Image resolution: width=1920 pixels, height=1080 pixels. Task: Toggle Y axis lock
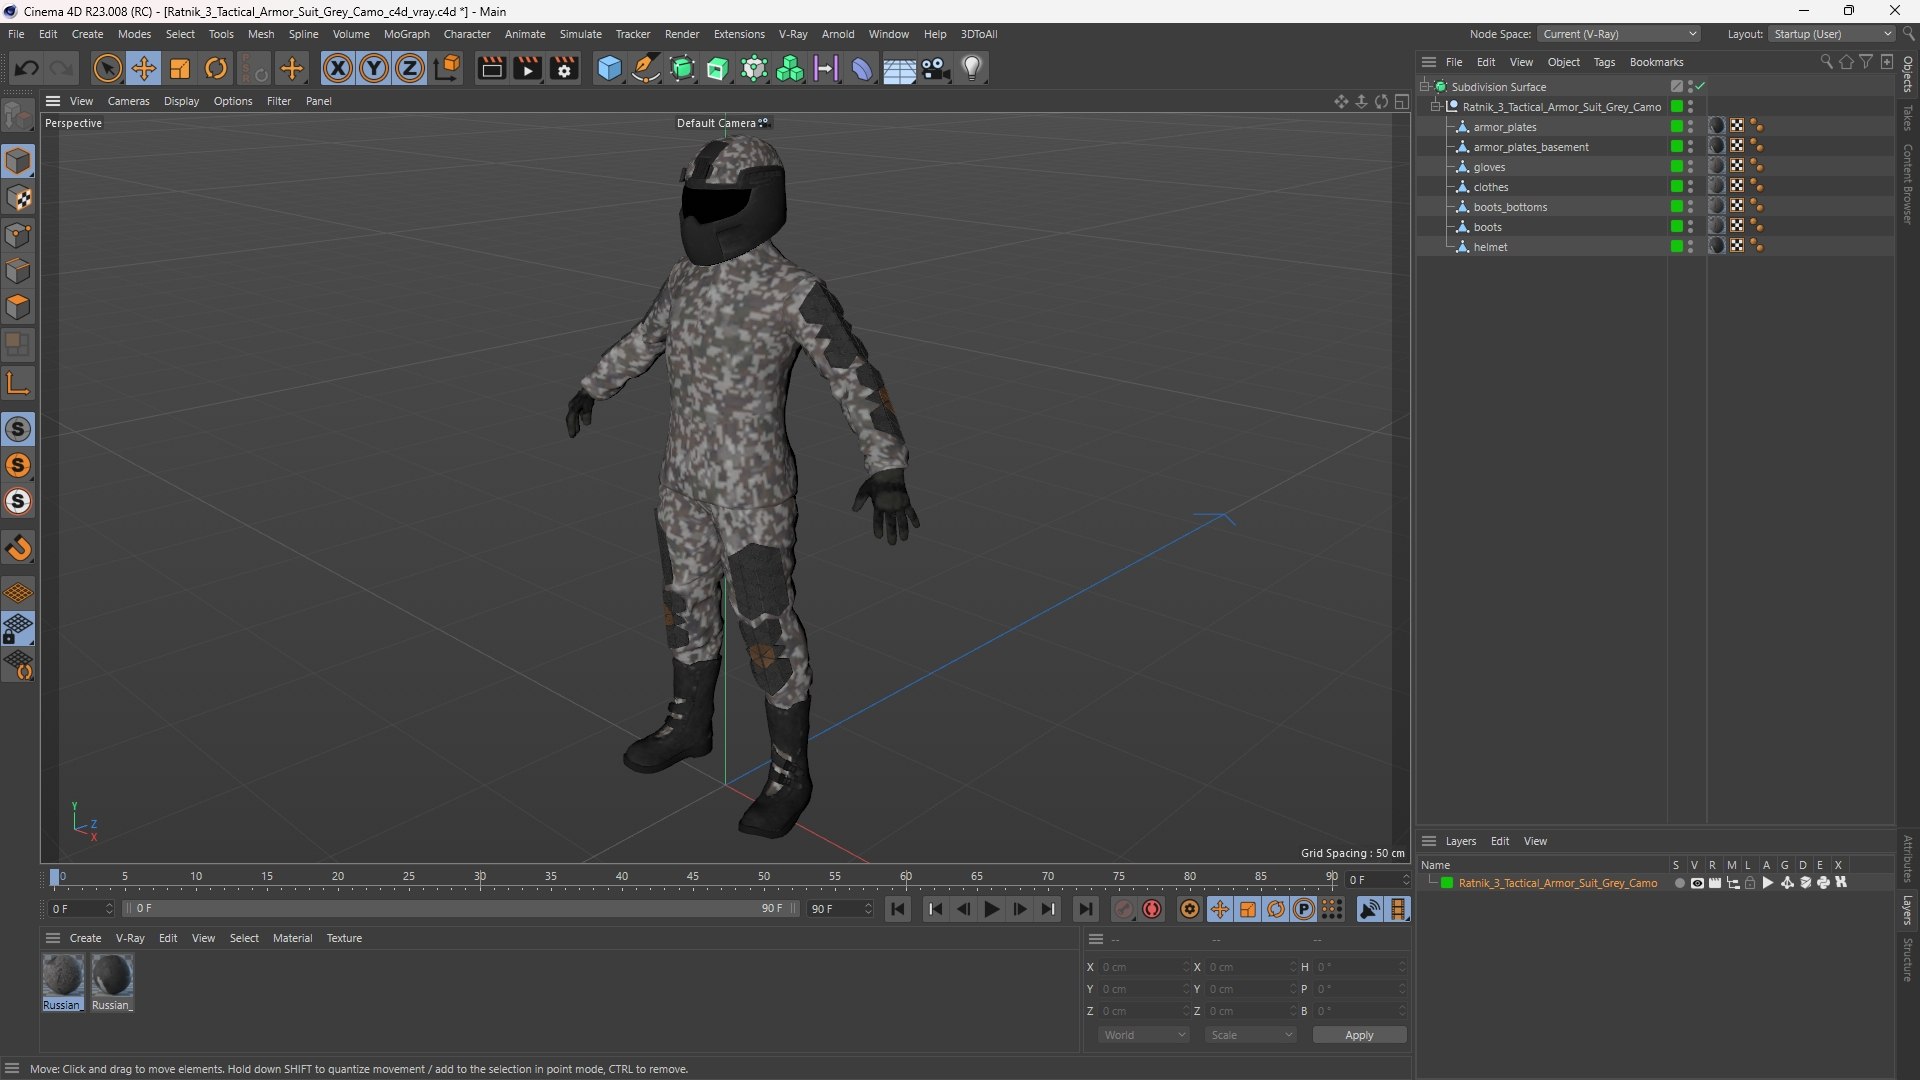click(374, 69)
